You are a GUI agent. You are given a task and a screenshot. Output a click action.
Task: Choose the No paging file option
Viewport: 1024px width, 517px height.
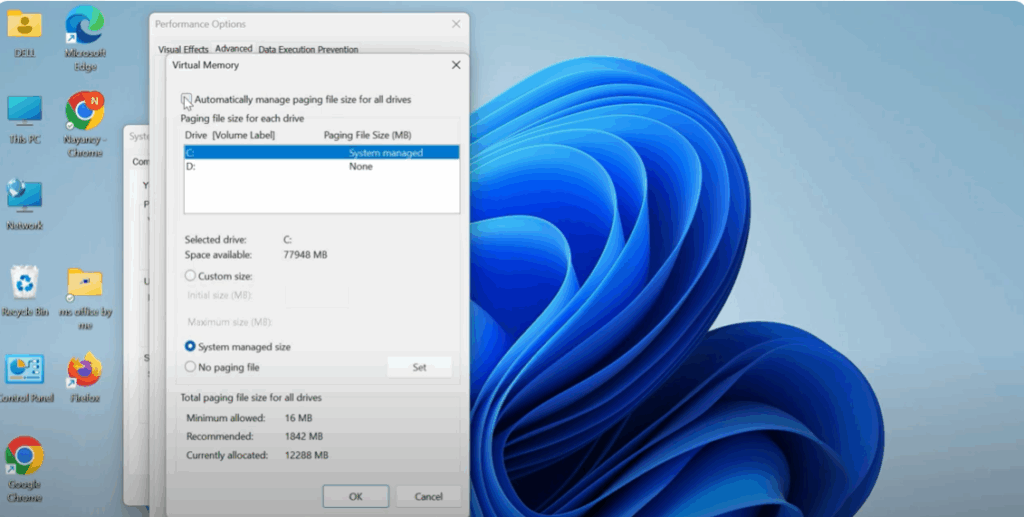tap(190, 367)
